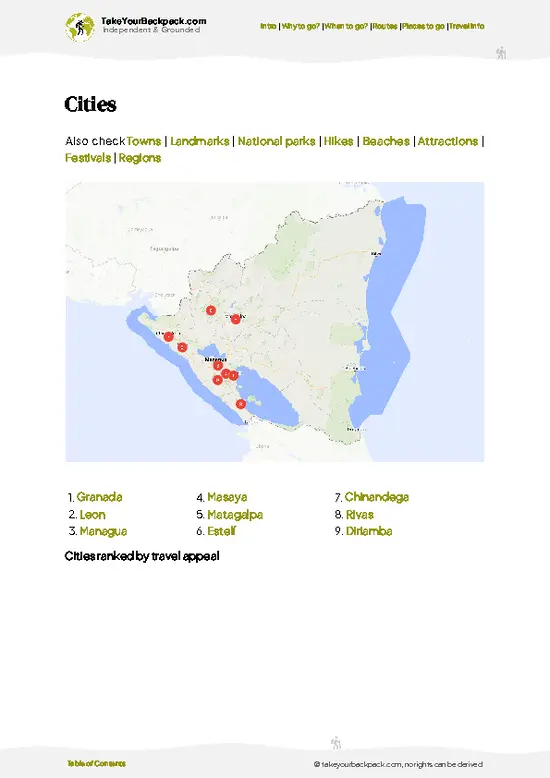Select map marker 2 for León
Viewport: 550px width, 778px height.
click(182, 347)
